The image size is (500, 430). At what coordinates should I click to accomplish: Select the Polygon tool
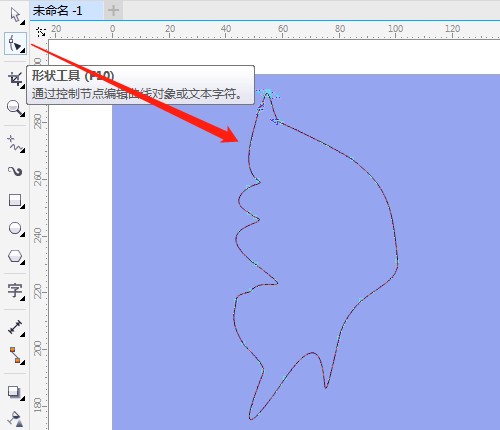pos(15,257)
